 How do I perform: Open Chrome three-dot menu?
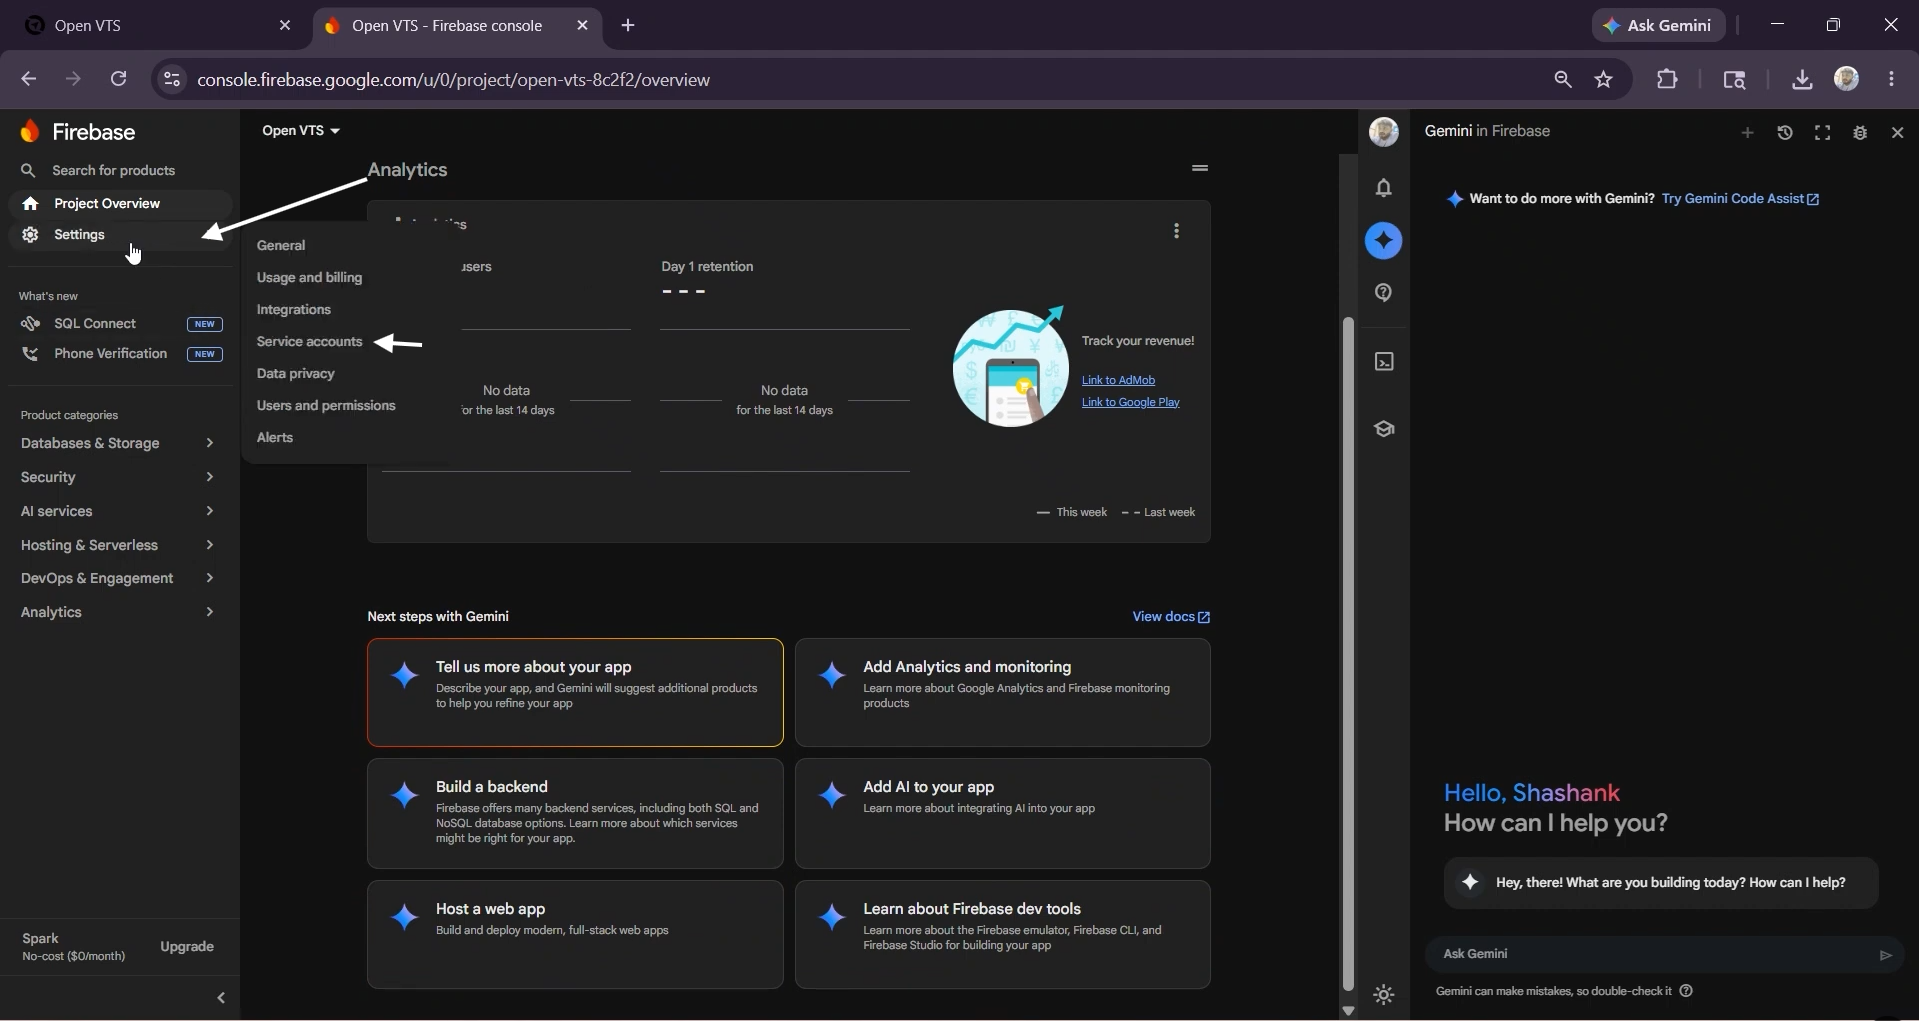point(1892,79)
